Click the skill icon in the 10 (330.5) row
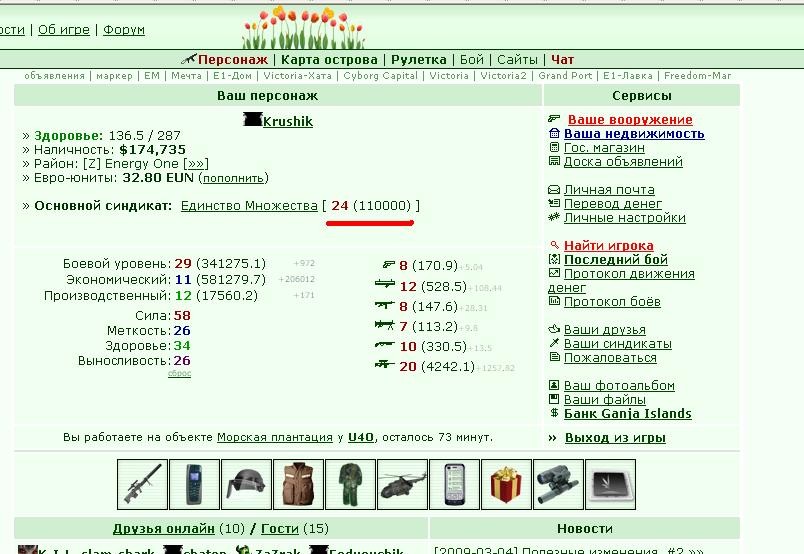 tap(385, 345)
